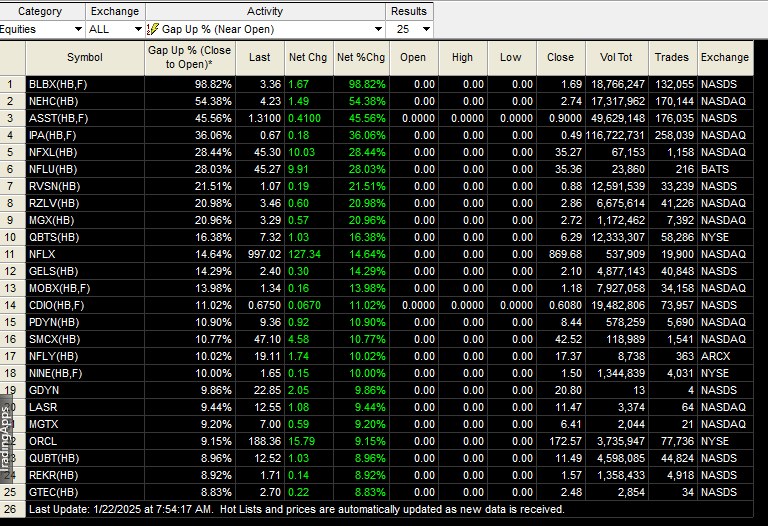
Task: Click the Low column header
Action: 511,57
